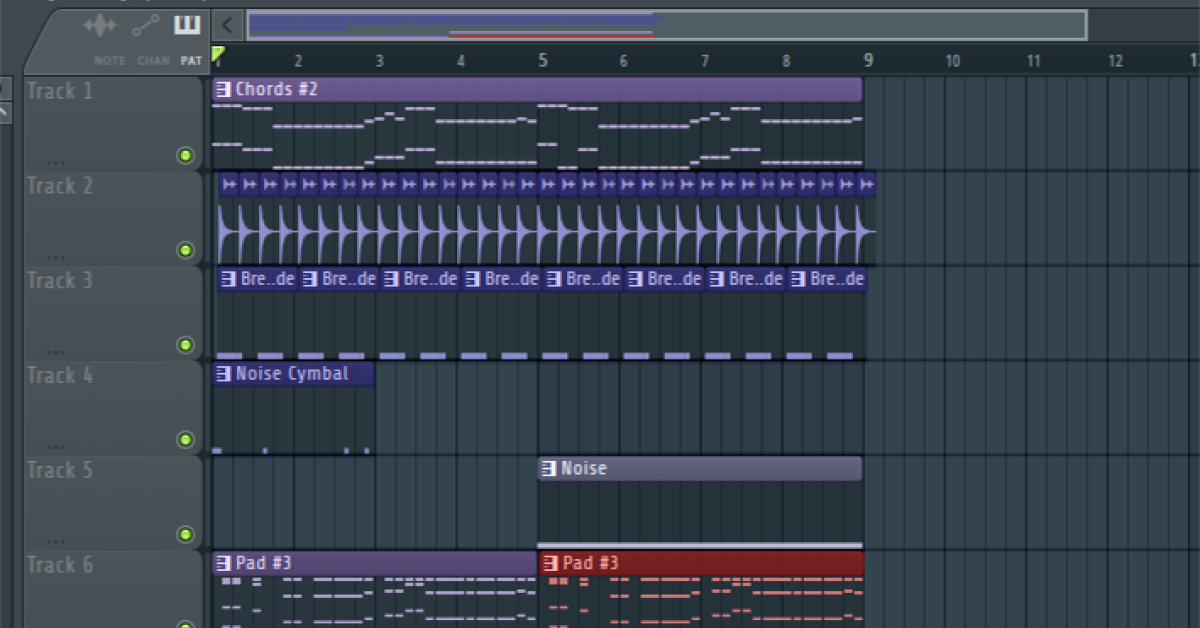Click the Track 1 name label
This screenshot has width=1200, height=628.
coord(60,90)
